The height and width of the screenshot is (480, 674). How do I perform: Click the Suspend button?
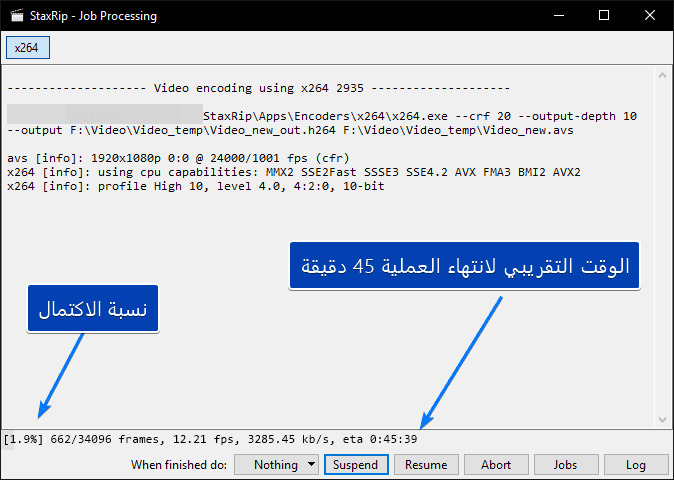(356, 465)
